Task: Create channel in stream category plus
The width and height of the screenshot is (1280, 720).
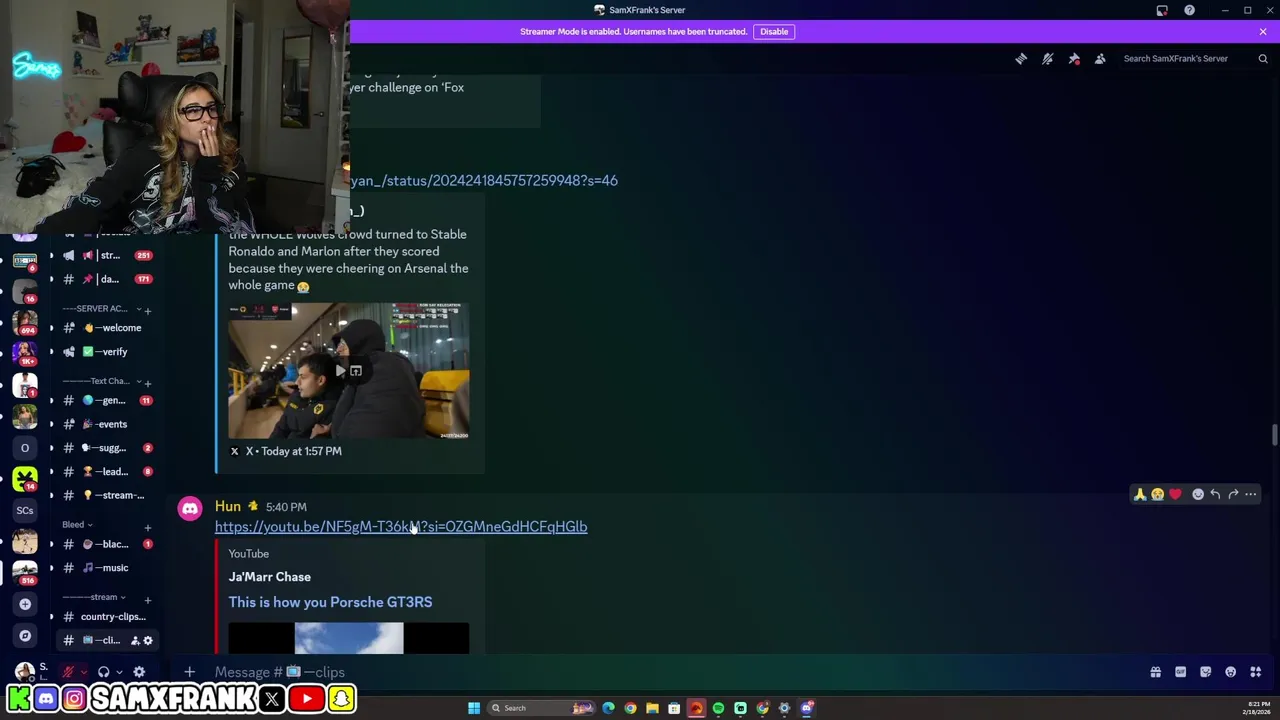Action: [x=148, y=599]
